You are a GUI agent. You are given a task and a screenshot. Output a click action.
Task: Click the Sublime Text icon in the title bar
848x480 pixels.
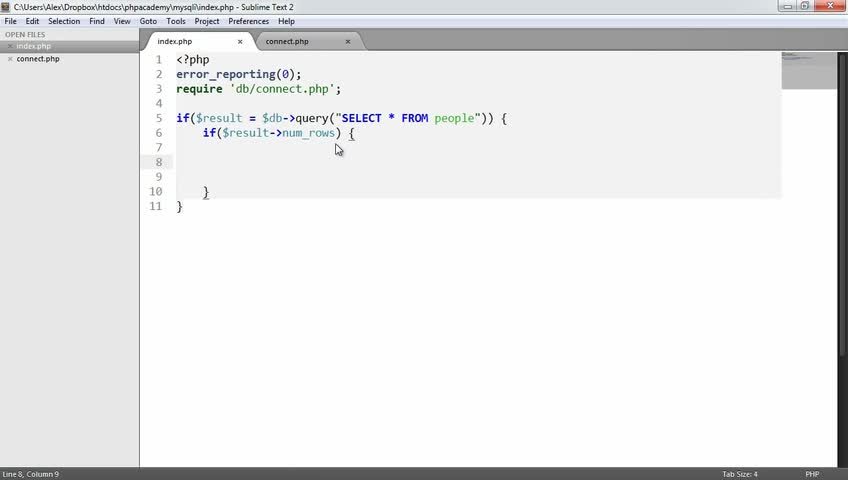(5, 7)
